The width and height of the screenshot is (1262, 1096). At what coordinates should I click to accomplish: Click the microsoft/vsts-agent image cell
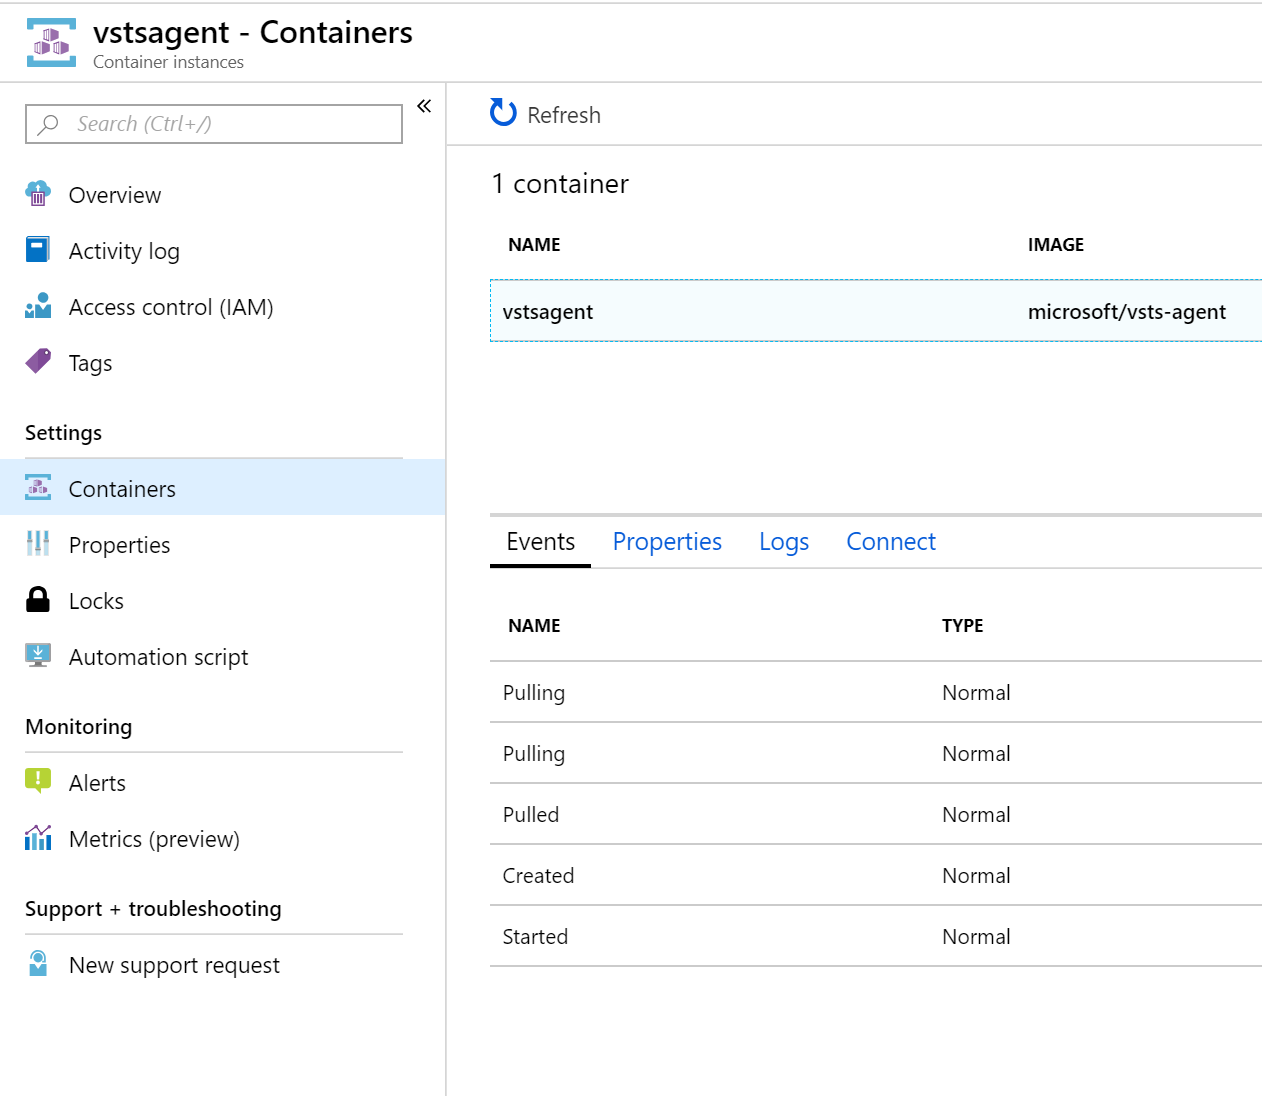point(1127,312)
